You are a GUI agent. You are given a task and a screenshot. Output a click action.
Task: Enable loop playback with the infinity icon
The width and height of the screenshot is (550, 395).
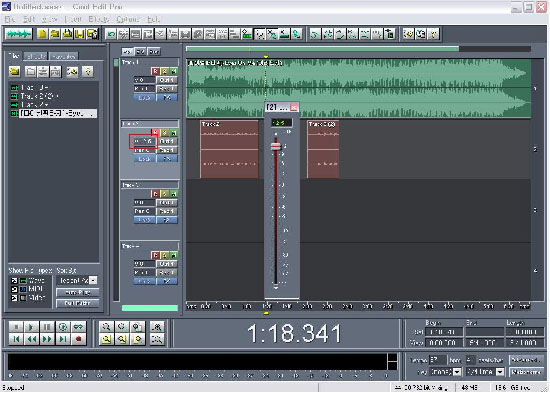coord(78,327)
